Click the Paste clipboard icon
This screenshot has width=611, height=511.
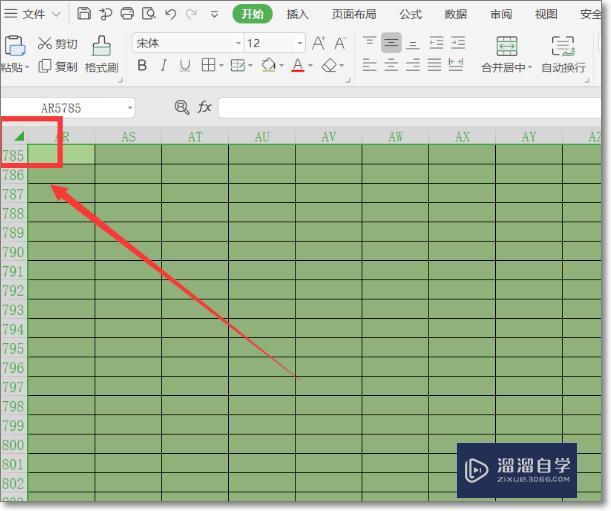pyautogui.click(x=14, y=46)
